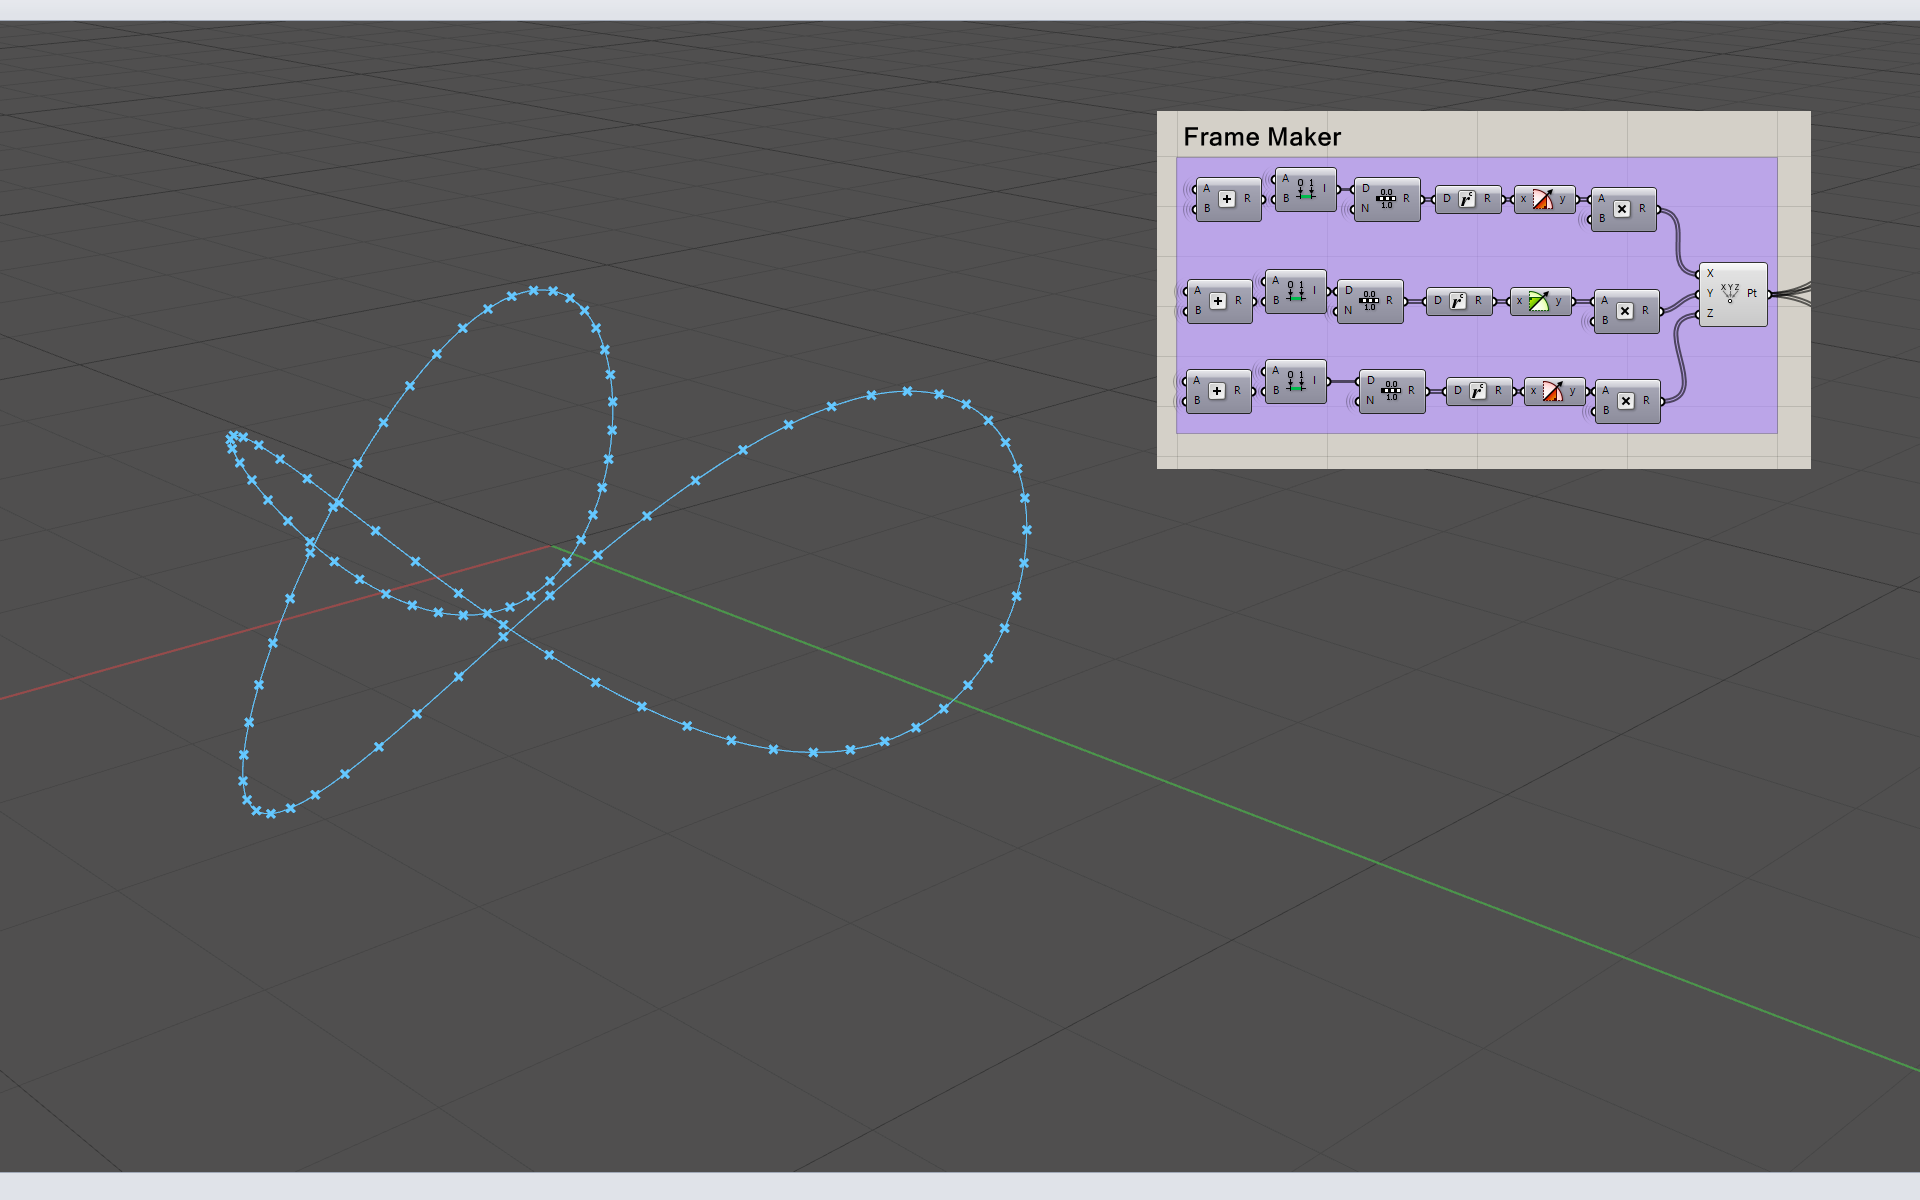The height and width of the screenshot is (1200, 1920).
Task: Select the Construct Point XYZ component
Action: coord(1733,294)
